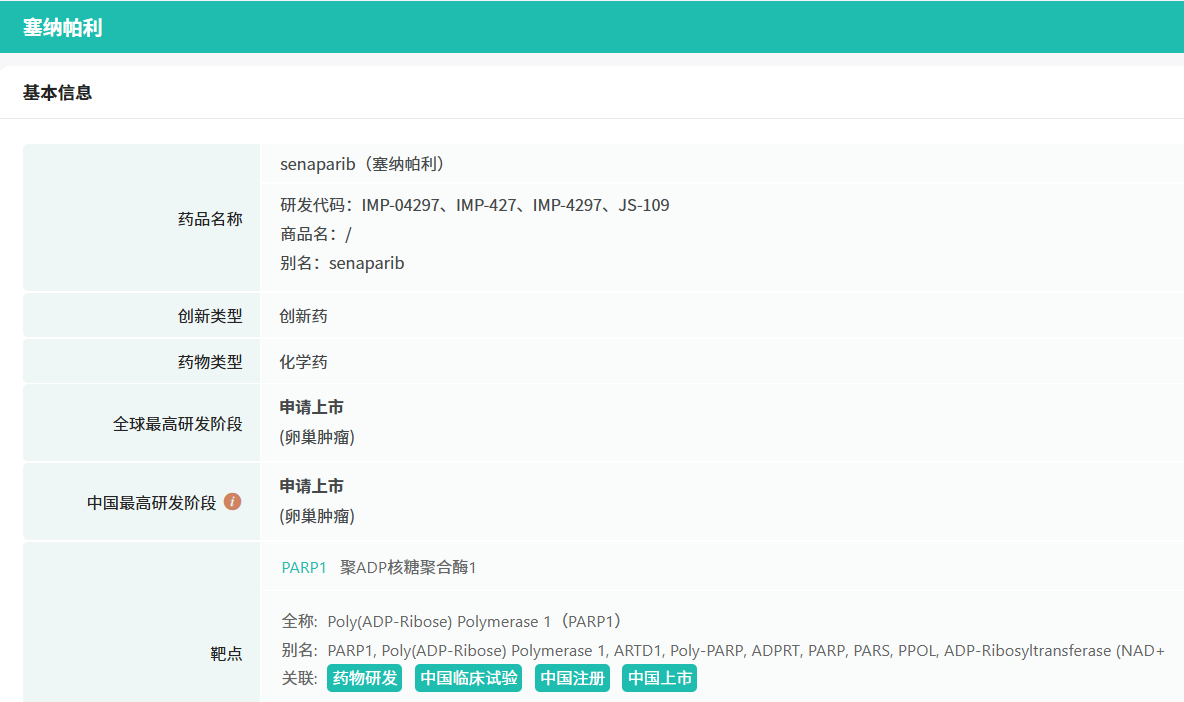Click the 基本信息 section header
Viewport: 1184px width, 702px height.
click(58, 93)
